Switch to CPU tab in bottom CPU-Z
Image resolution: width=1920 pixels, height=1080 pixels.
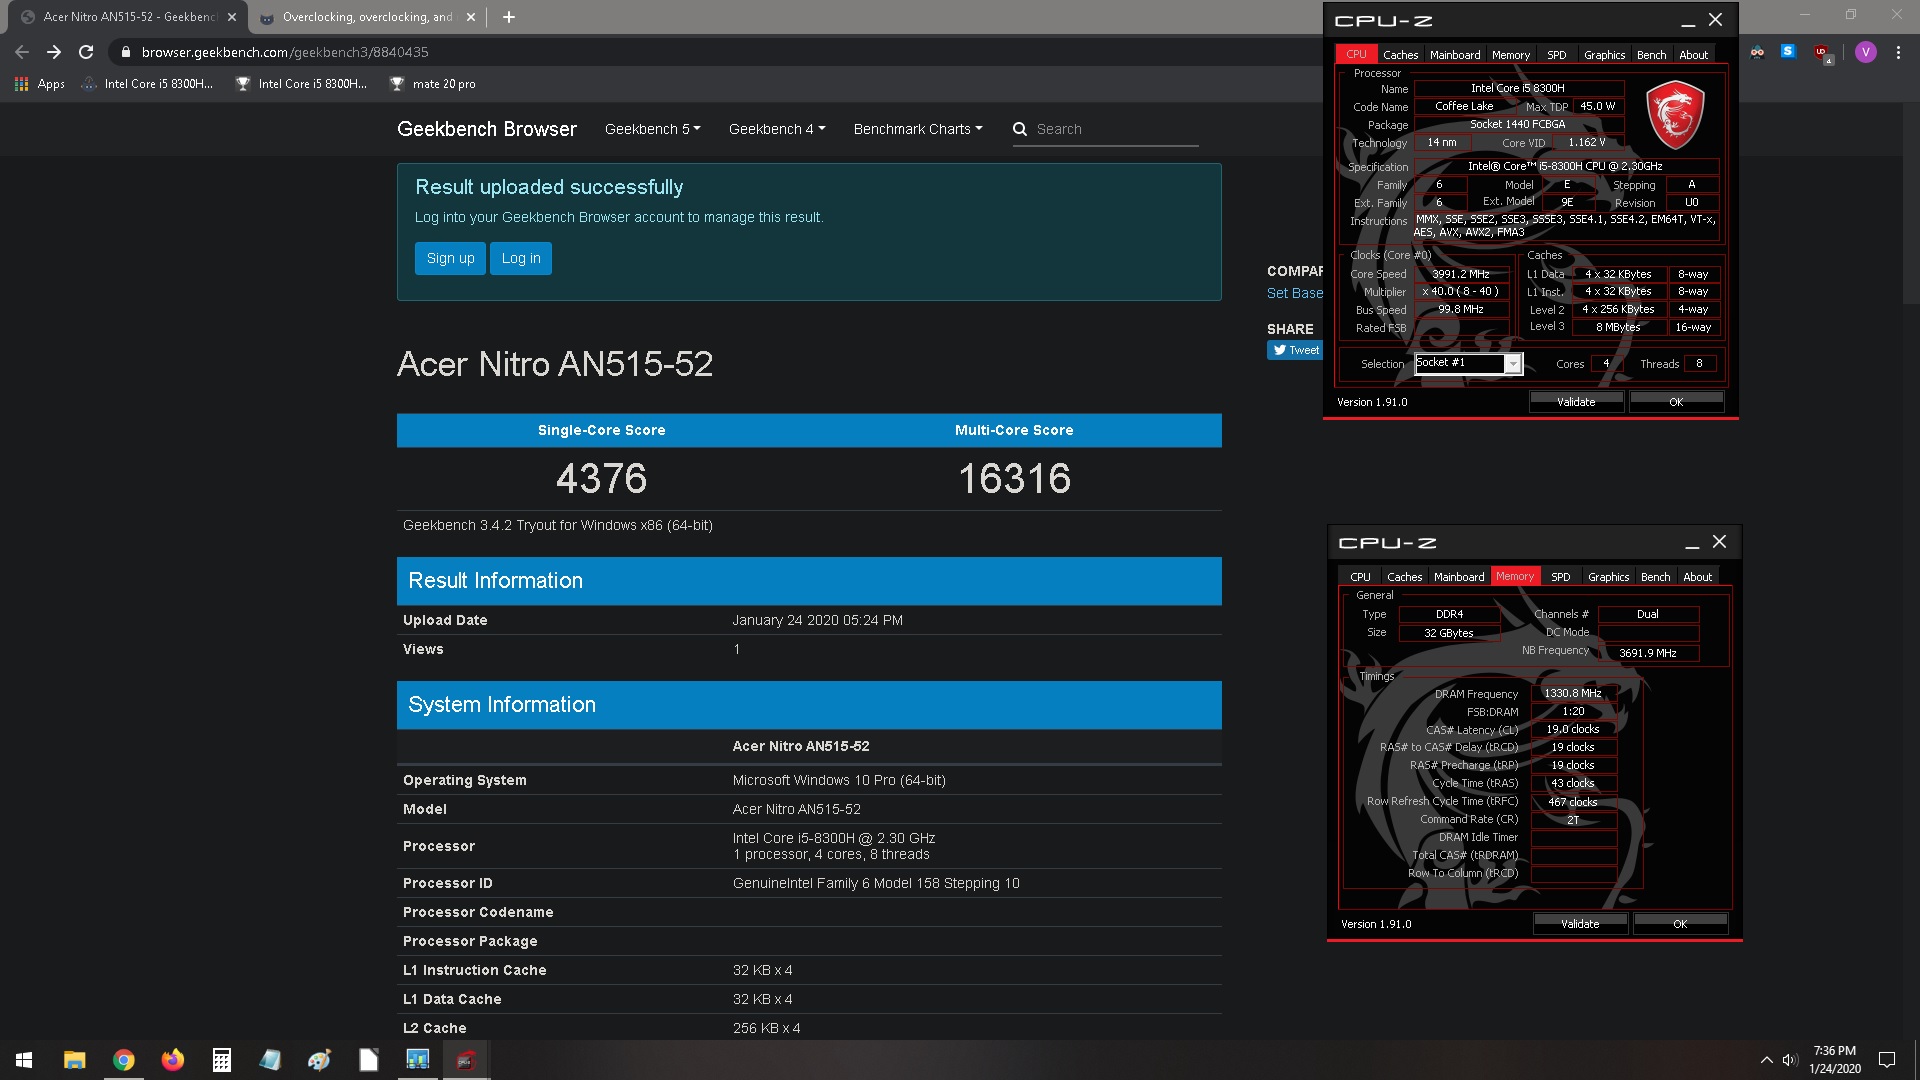click(1360, 577)
